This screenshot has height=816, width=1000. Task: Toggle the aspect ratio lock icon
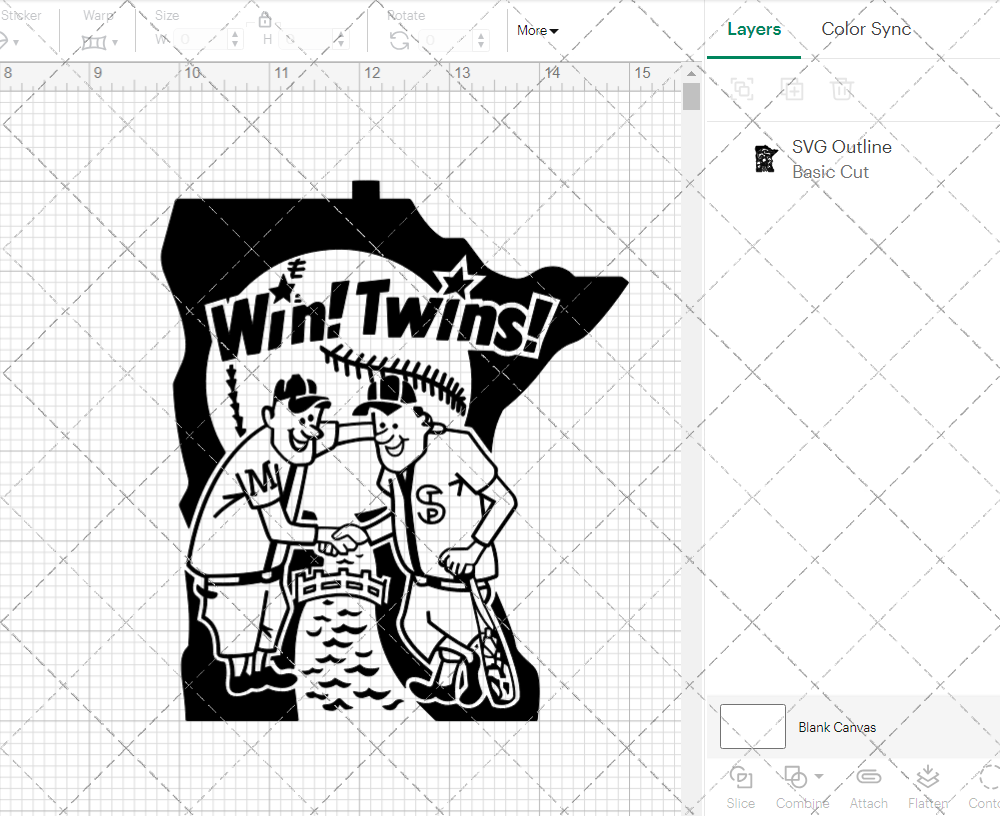tap(265, 19)
